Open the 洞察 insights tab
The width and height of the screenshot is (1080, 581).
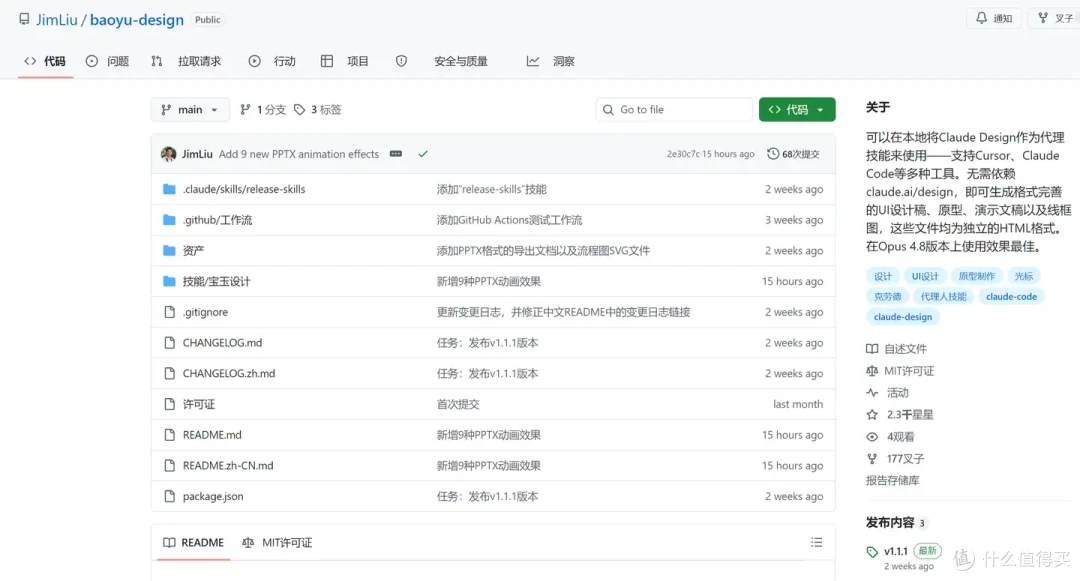coord(550,61)
